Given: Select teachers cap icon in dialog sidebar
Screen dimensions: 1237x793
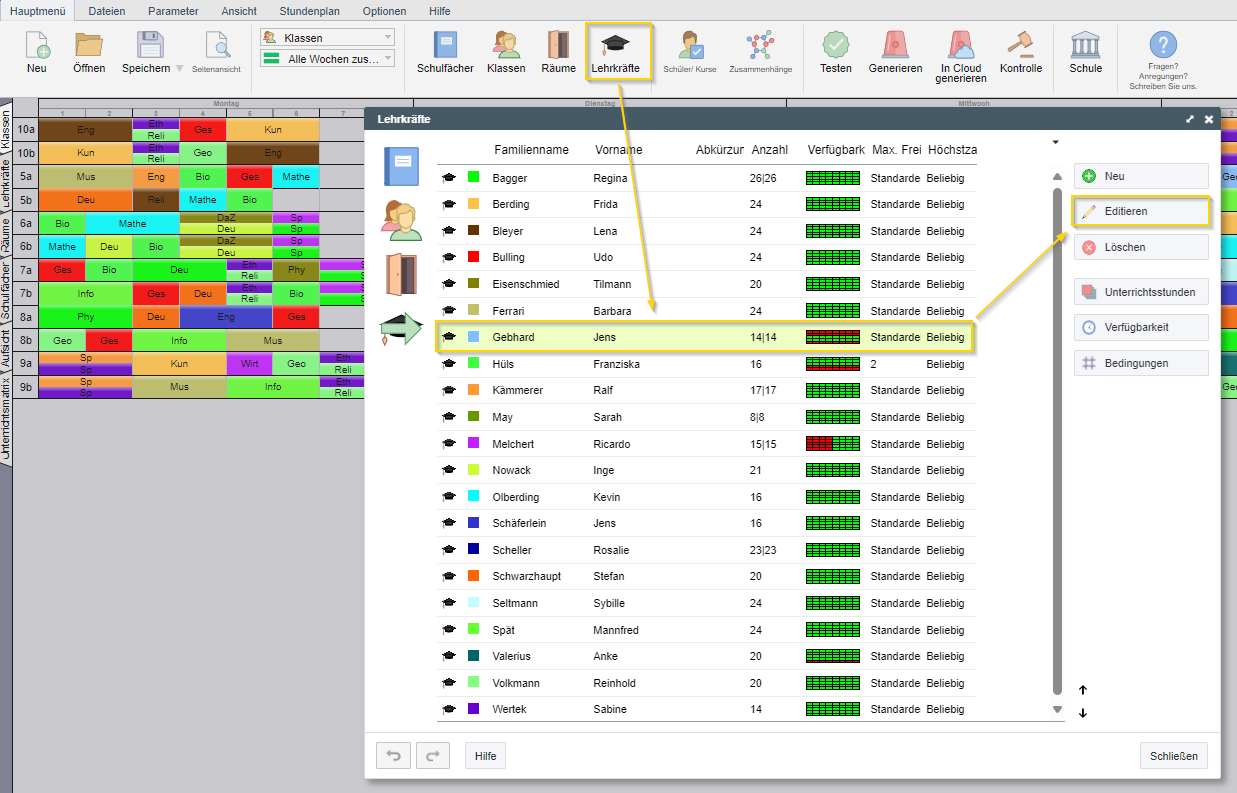Looking at the screenshot, I should (401, 329).
